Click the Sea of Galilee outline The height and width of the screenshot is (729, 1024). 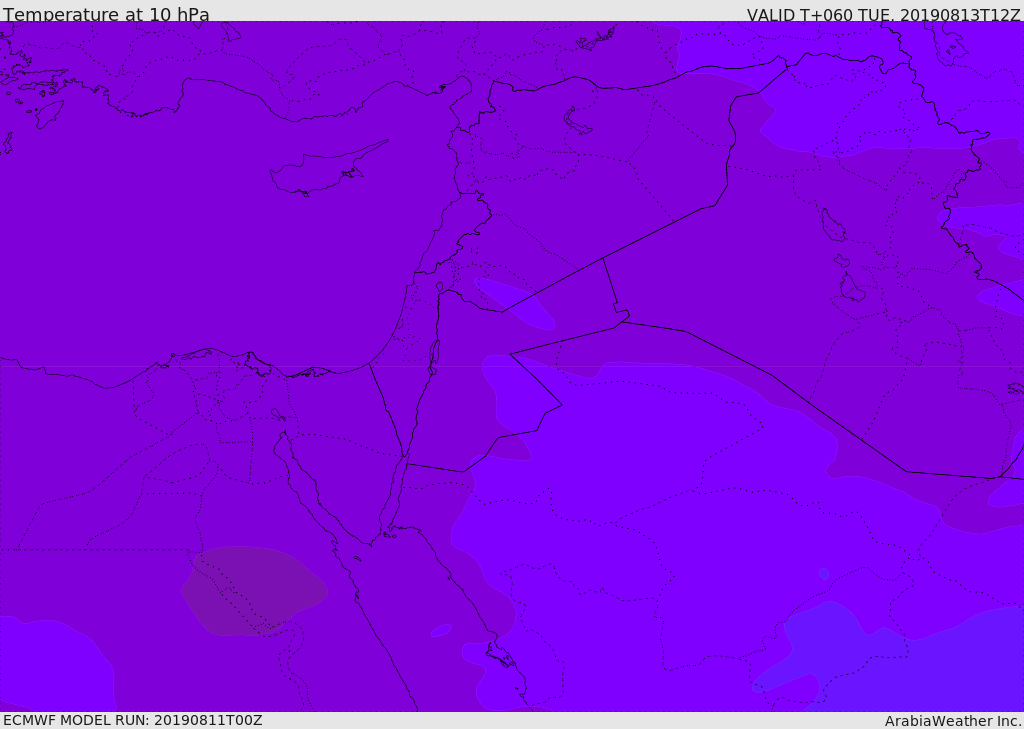[439, 287]
